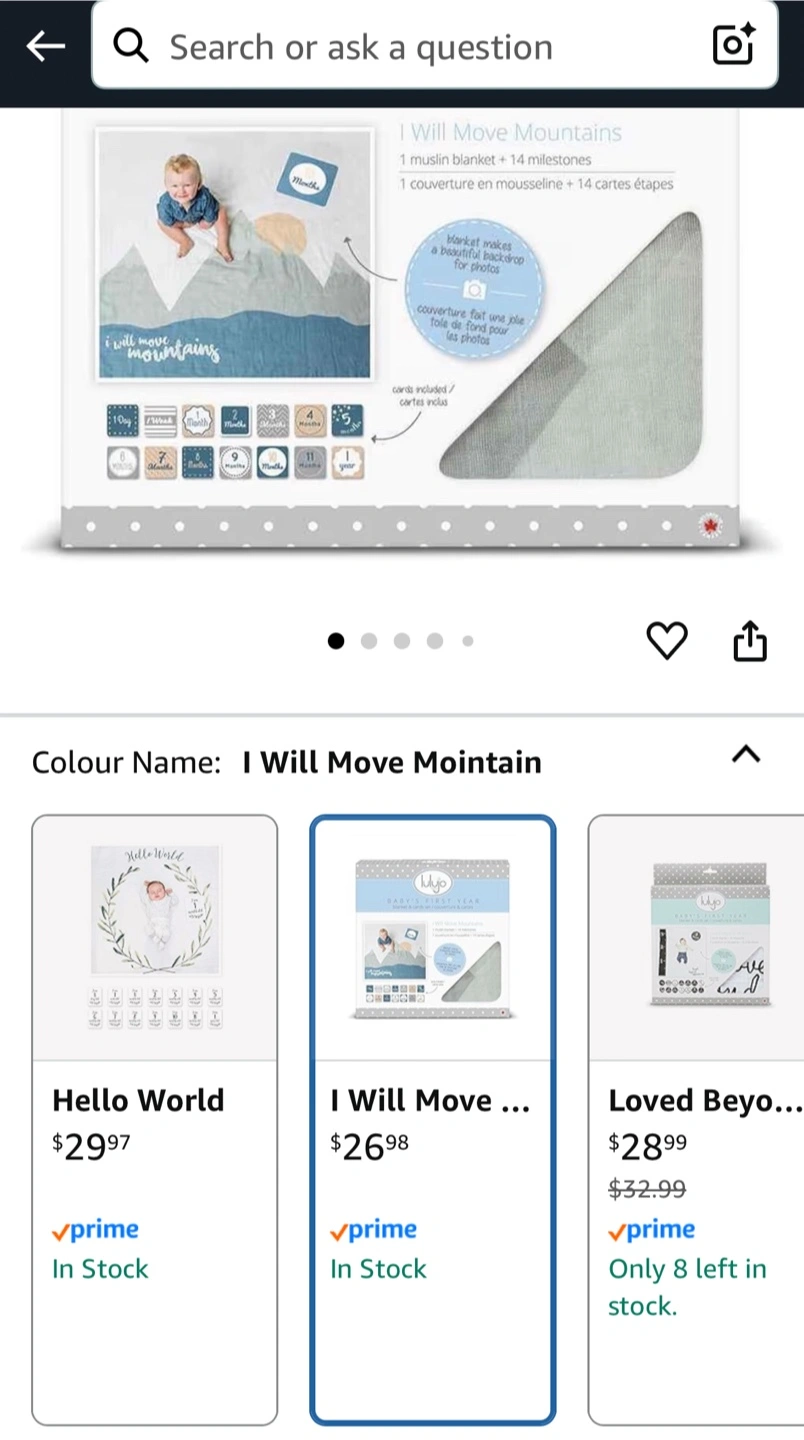804x1440 pixels.
Task: Tap the back arrow icon
Action: tap(45, 46)
